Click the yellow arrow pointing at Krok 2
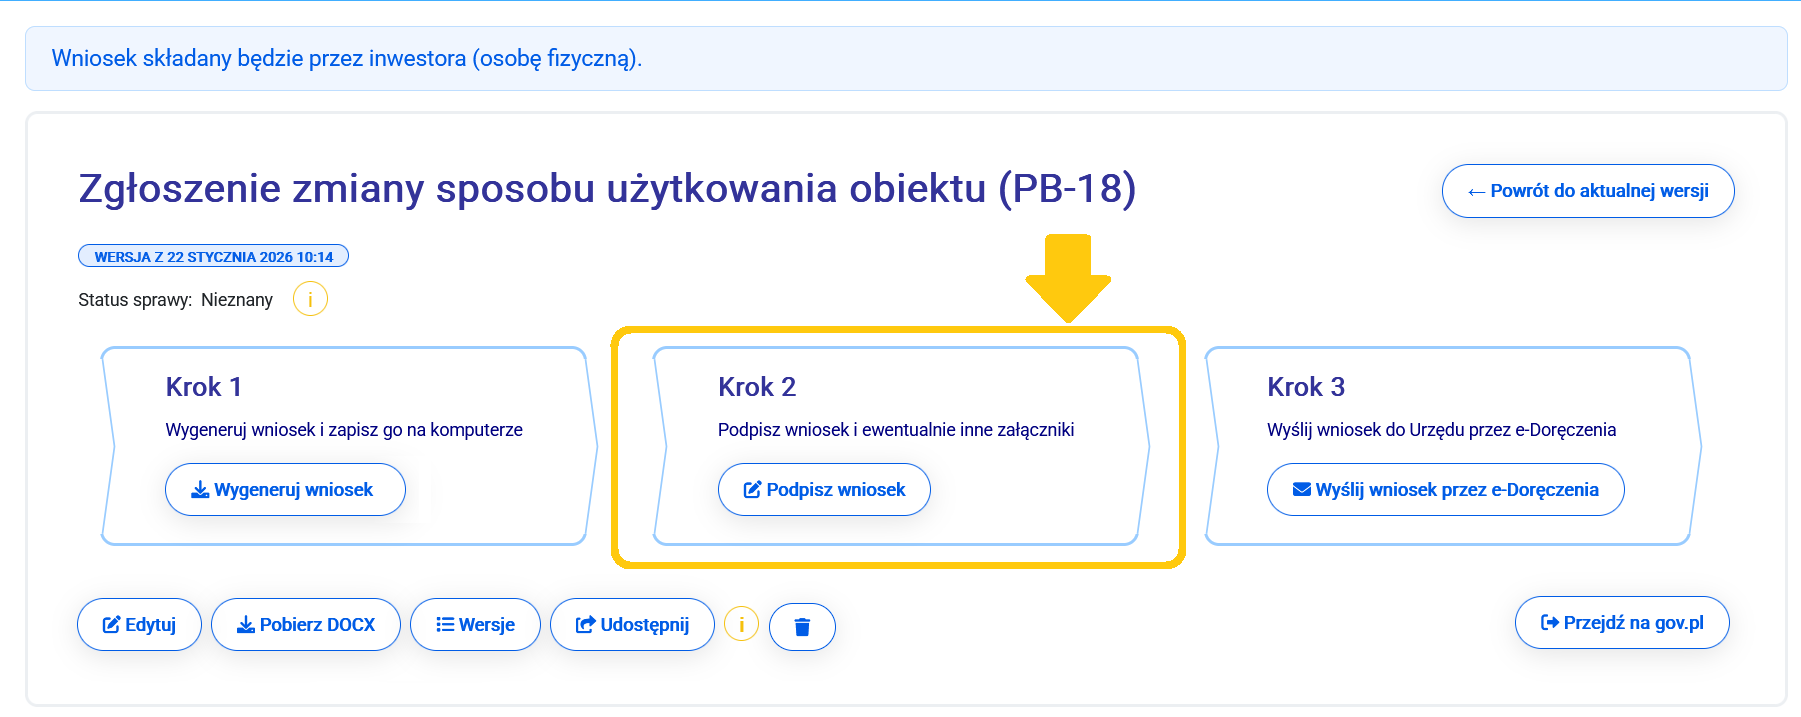The image size is (1801, 717). tap(1068, 277)
